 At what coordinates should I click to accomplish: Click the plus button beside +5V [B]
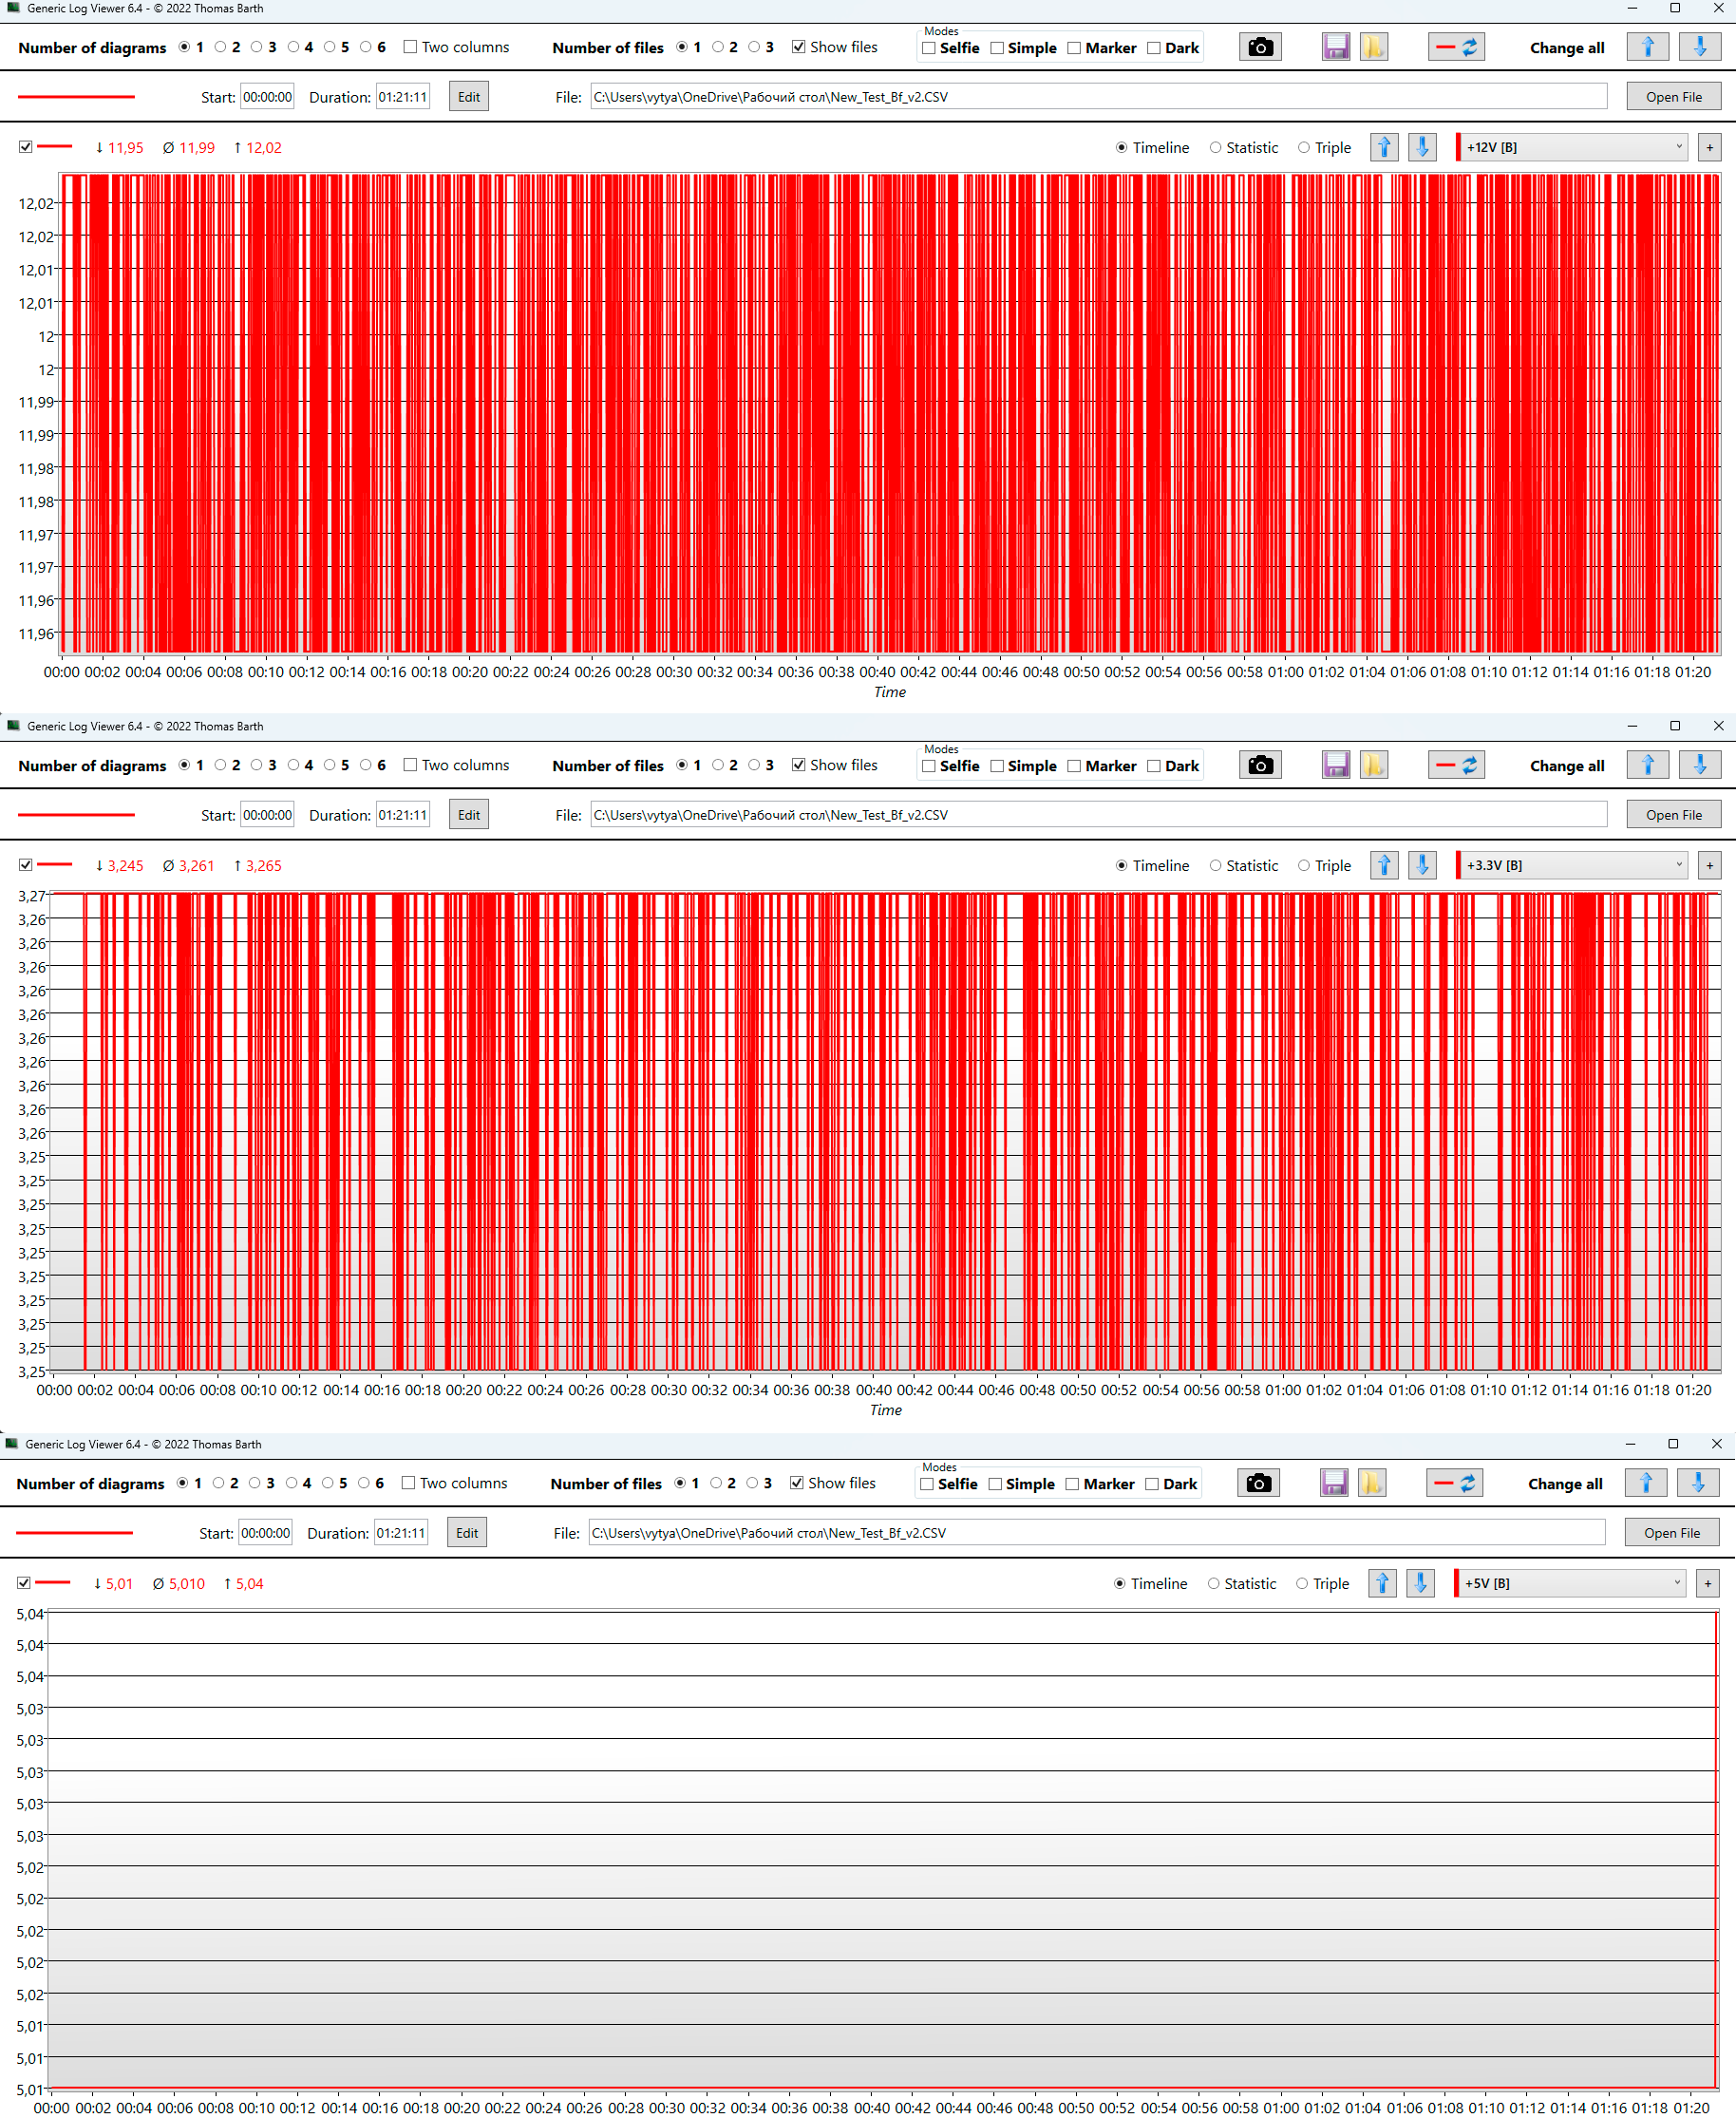[x=1707, y=1583]
